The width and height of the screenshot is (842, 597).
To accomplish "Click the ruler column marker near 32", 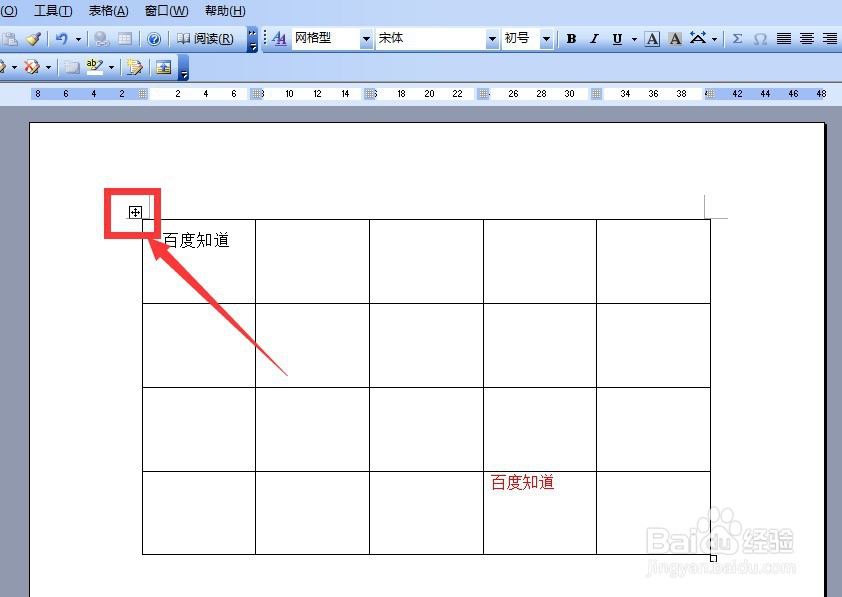I will (596, 94).
